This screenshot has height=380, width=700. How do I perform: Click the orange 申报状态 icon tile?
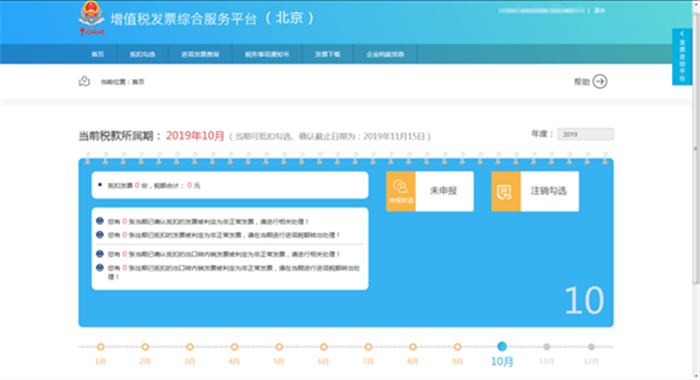point(400,191)
